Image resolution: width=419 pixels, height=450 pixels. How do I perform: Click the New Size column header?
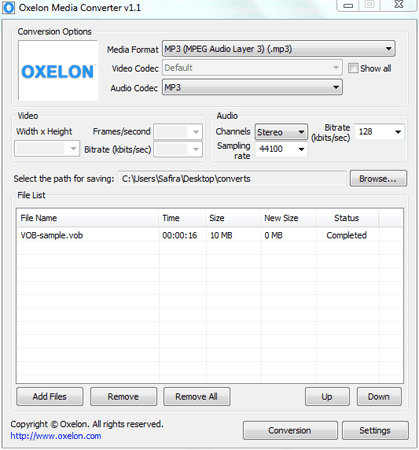pos(288,218)
